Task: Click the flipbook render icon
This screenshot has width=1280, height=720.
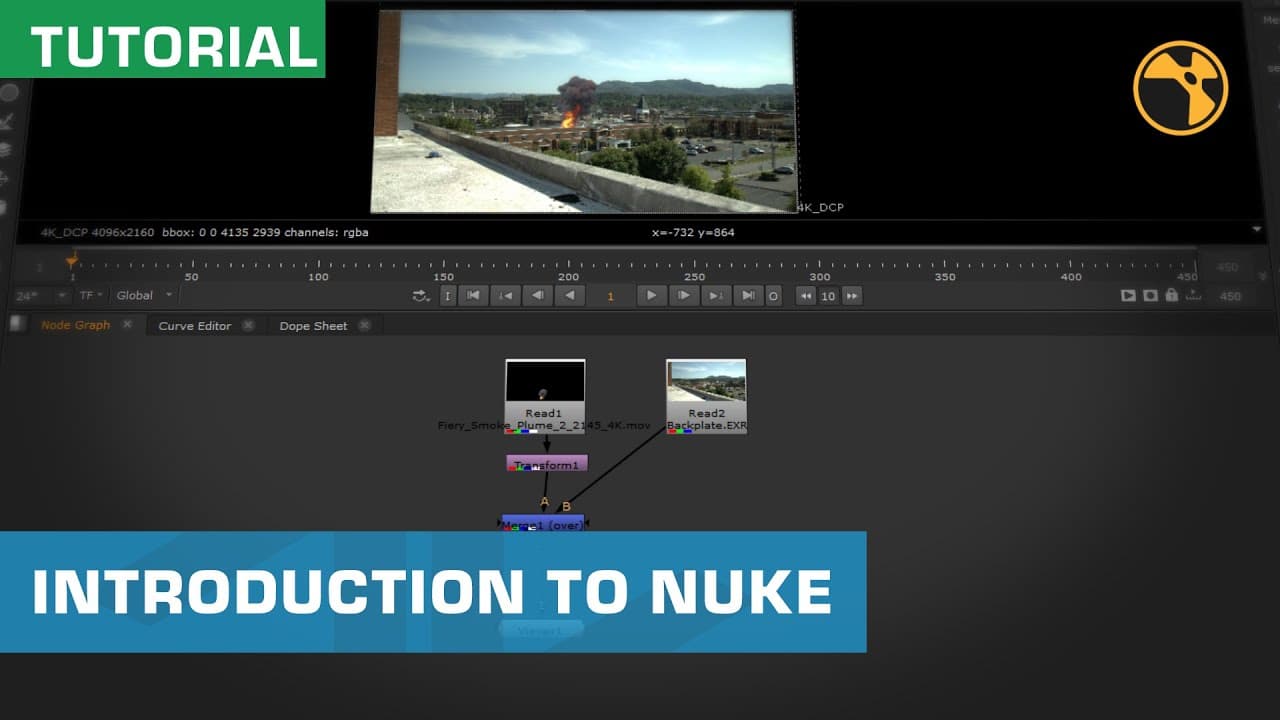Action: tap(1128, 296)
